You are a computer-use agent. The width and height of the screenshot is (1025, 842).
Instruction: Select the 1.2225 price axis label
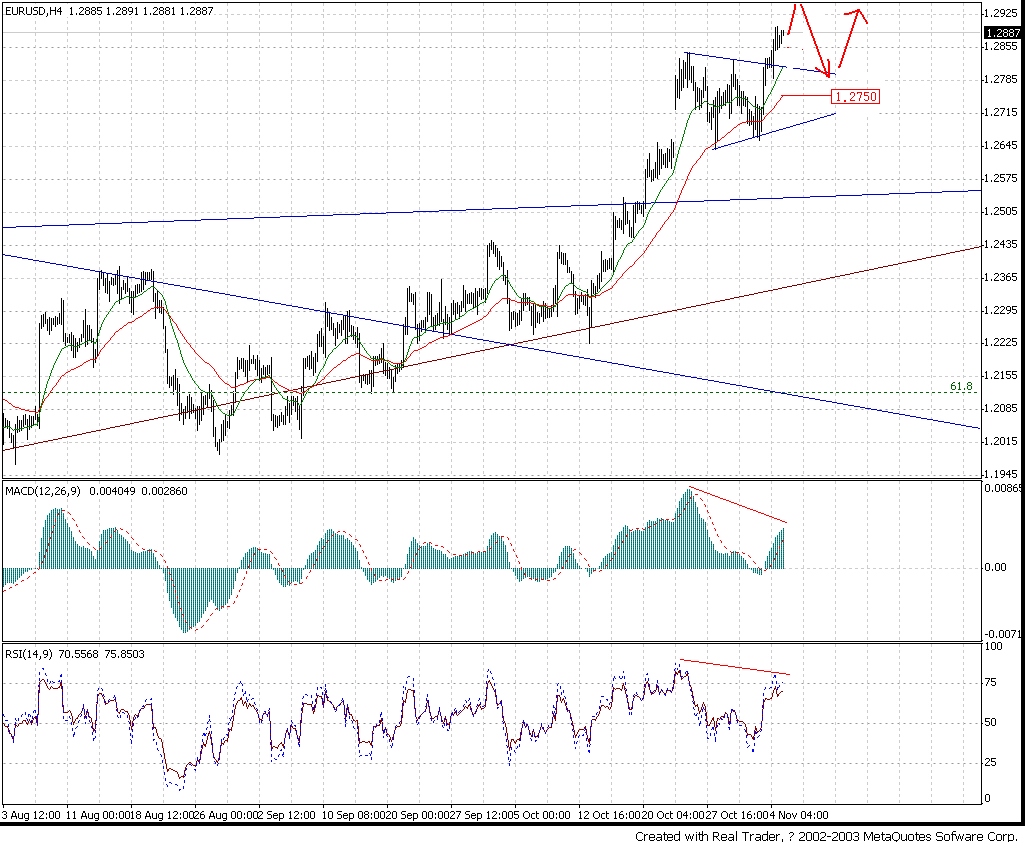click(x=1003, y=343)
